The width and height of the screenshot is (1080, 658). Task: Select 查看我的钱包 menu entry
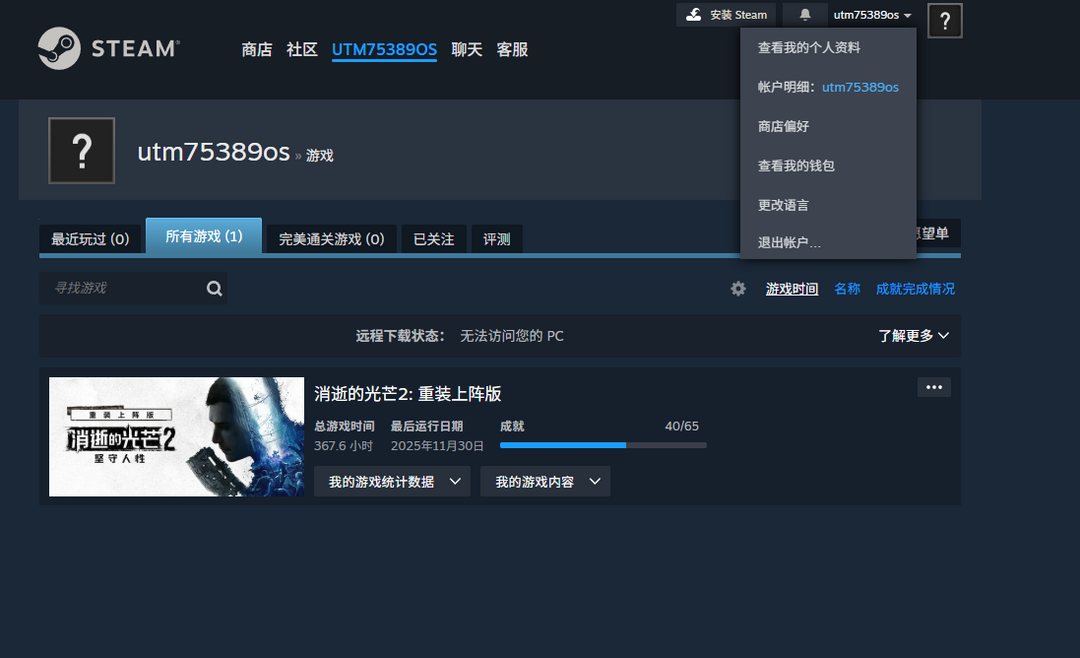tap(796, 166)
